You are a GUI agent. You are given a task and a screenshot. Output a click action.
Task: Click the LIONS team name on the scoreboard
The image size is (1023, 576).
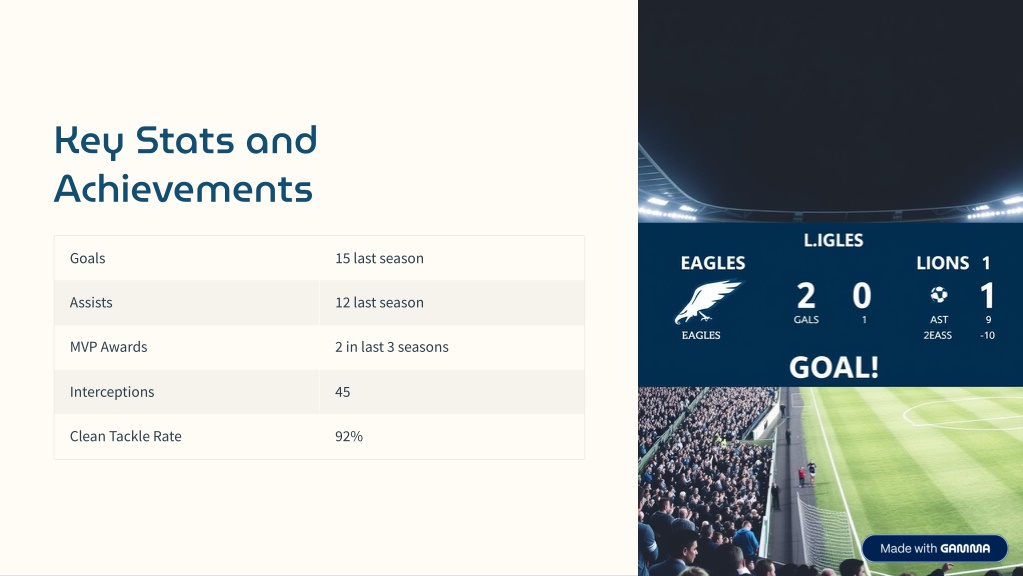click(942, 263)
